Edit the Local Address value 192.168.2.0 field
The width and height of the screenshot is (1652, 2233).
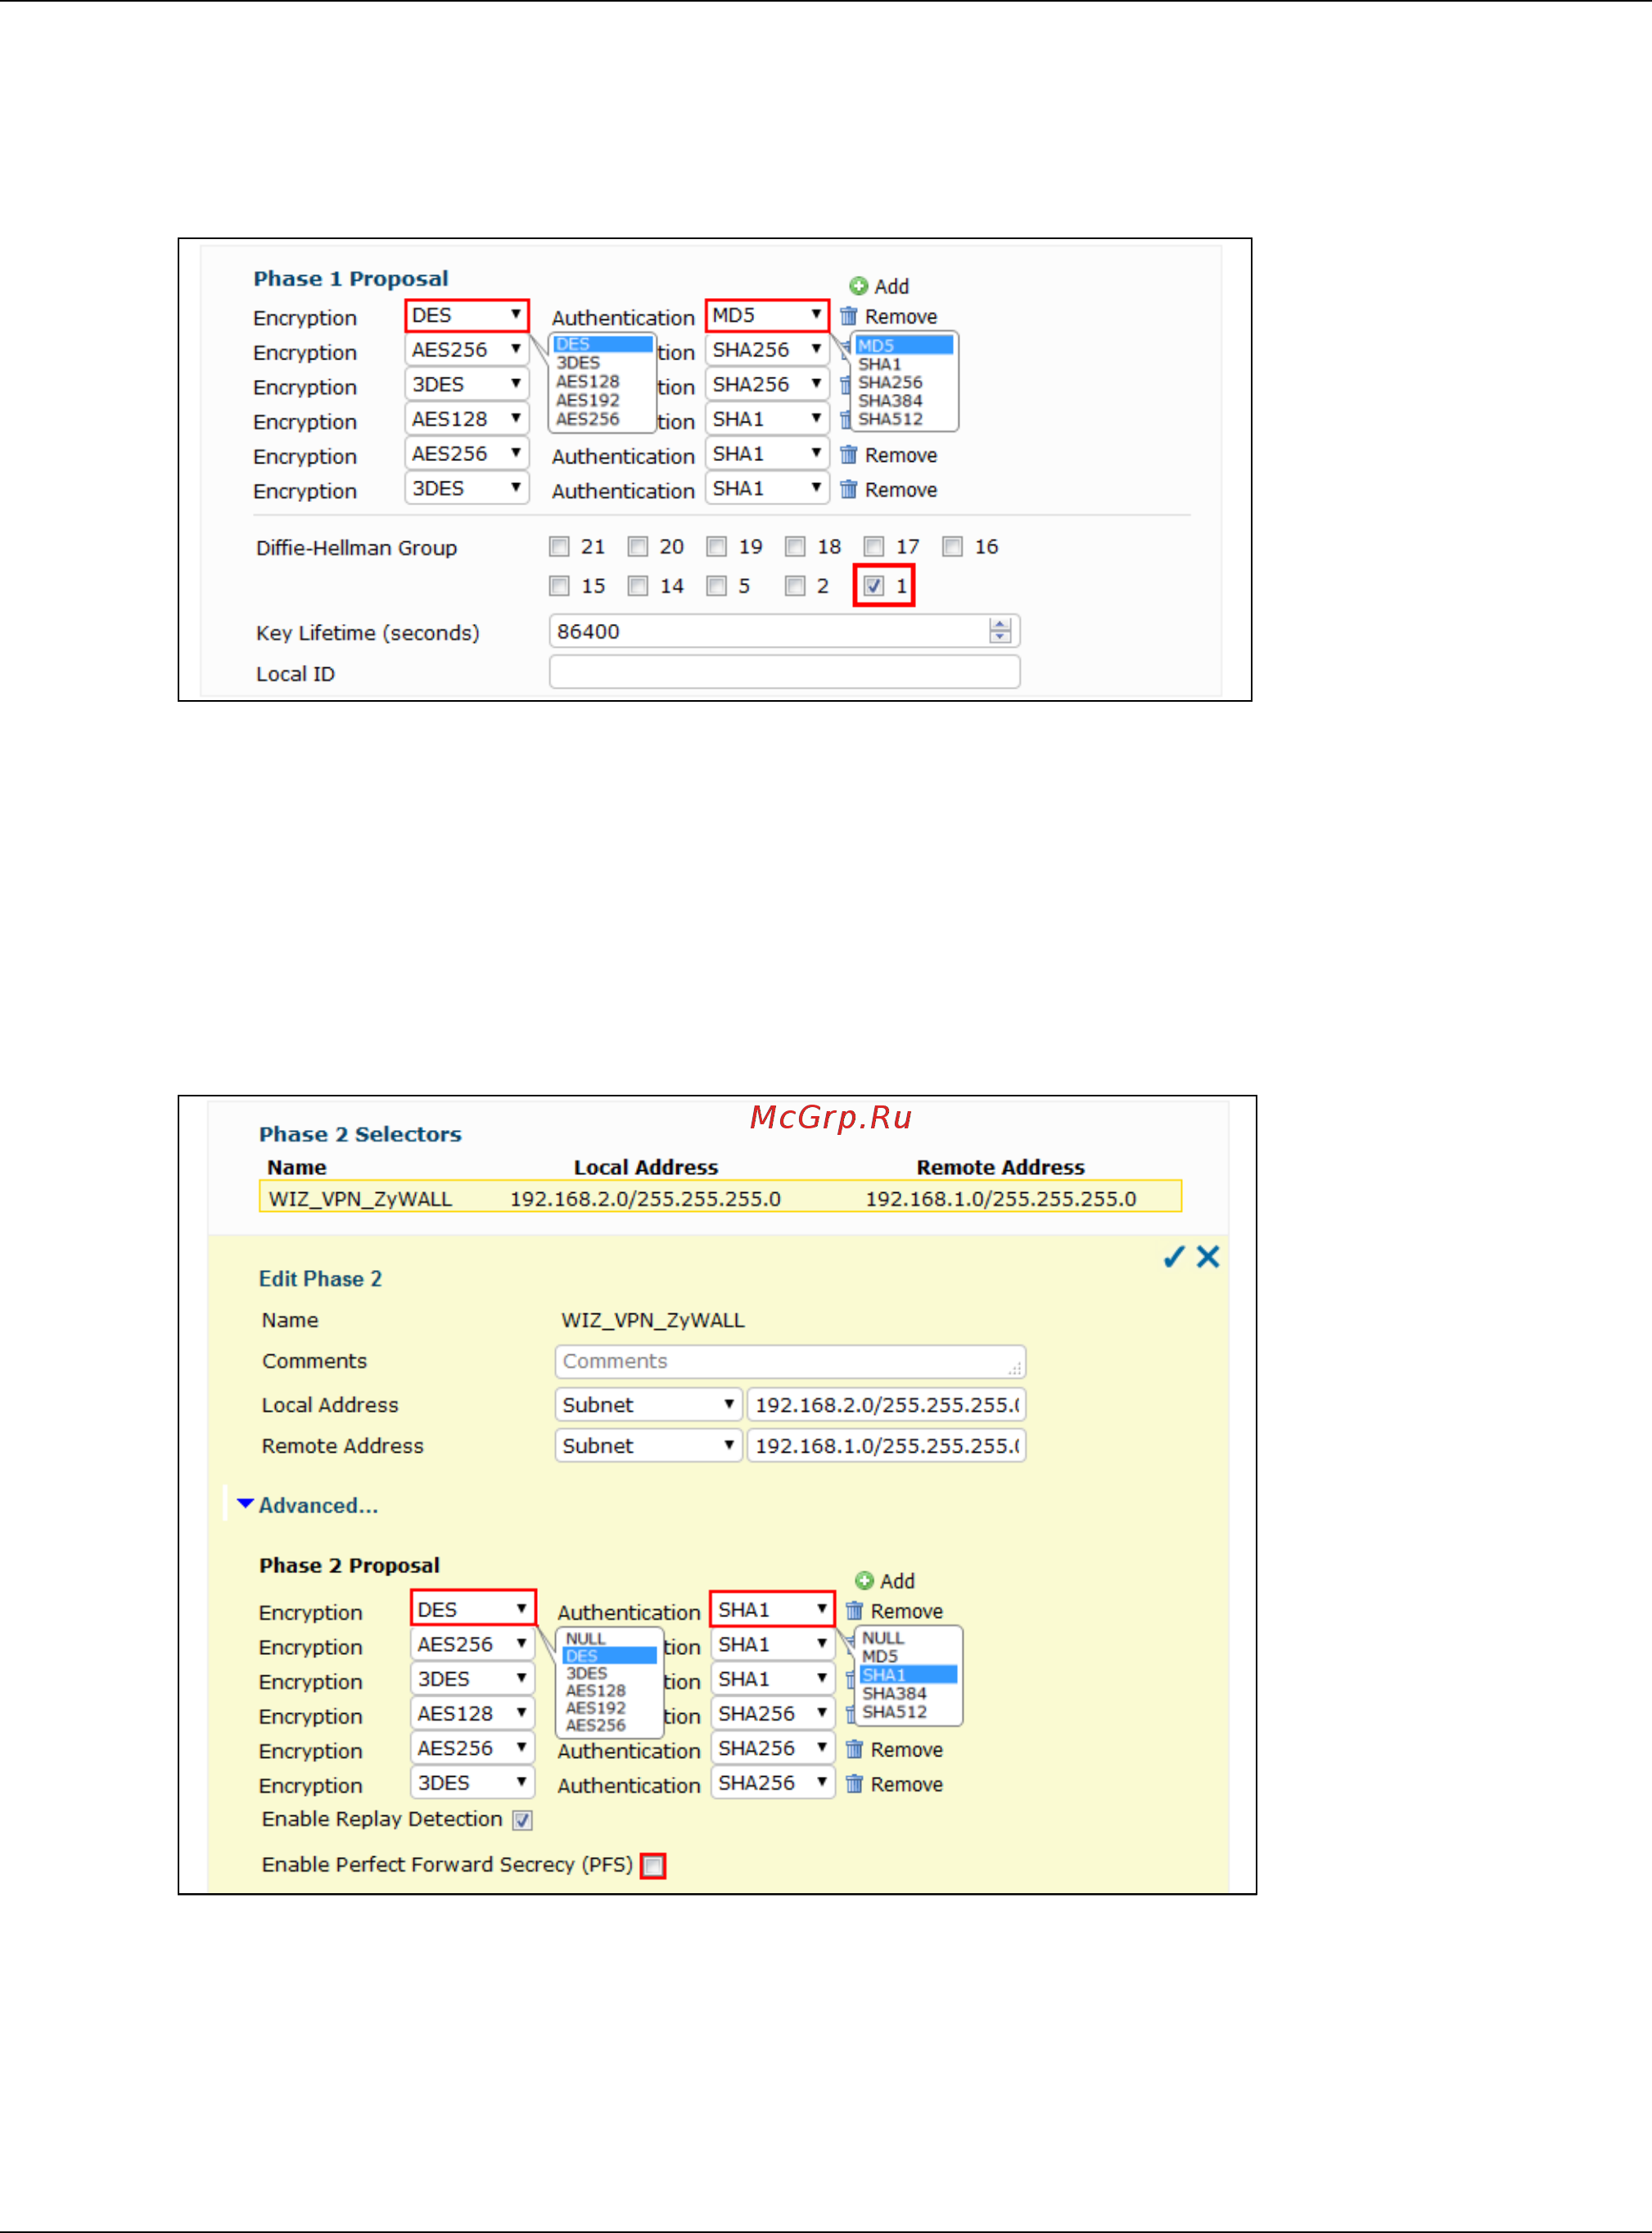(x=887, y=1405)
